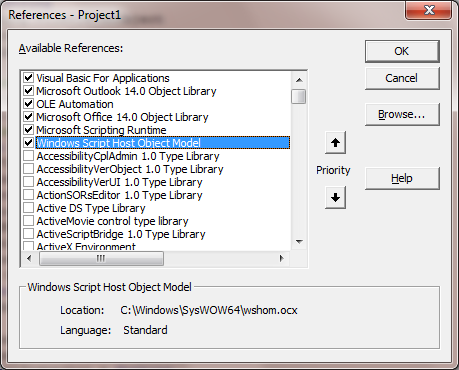Viewport: 459px width, 370px height.
Task: Select highlighted Windows Script Host Object Model row
Action: 163,143
